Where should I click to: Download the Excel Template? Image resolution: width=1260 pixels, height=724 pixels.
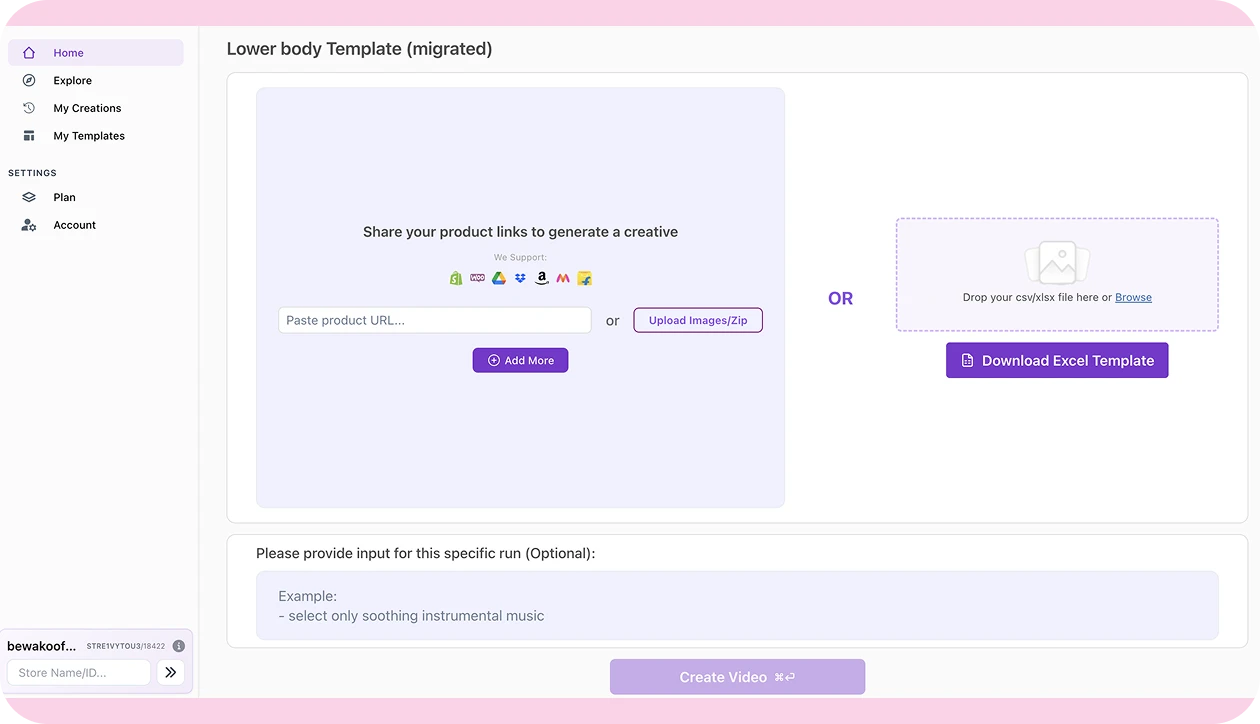pos(1057,361)
